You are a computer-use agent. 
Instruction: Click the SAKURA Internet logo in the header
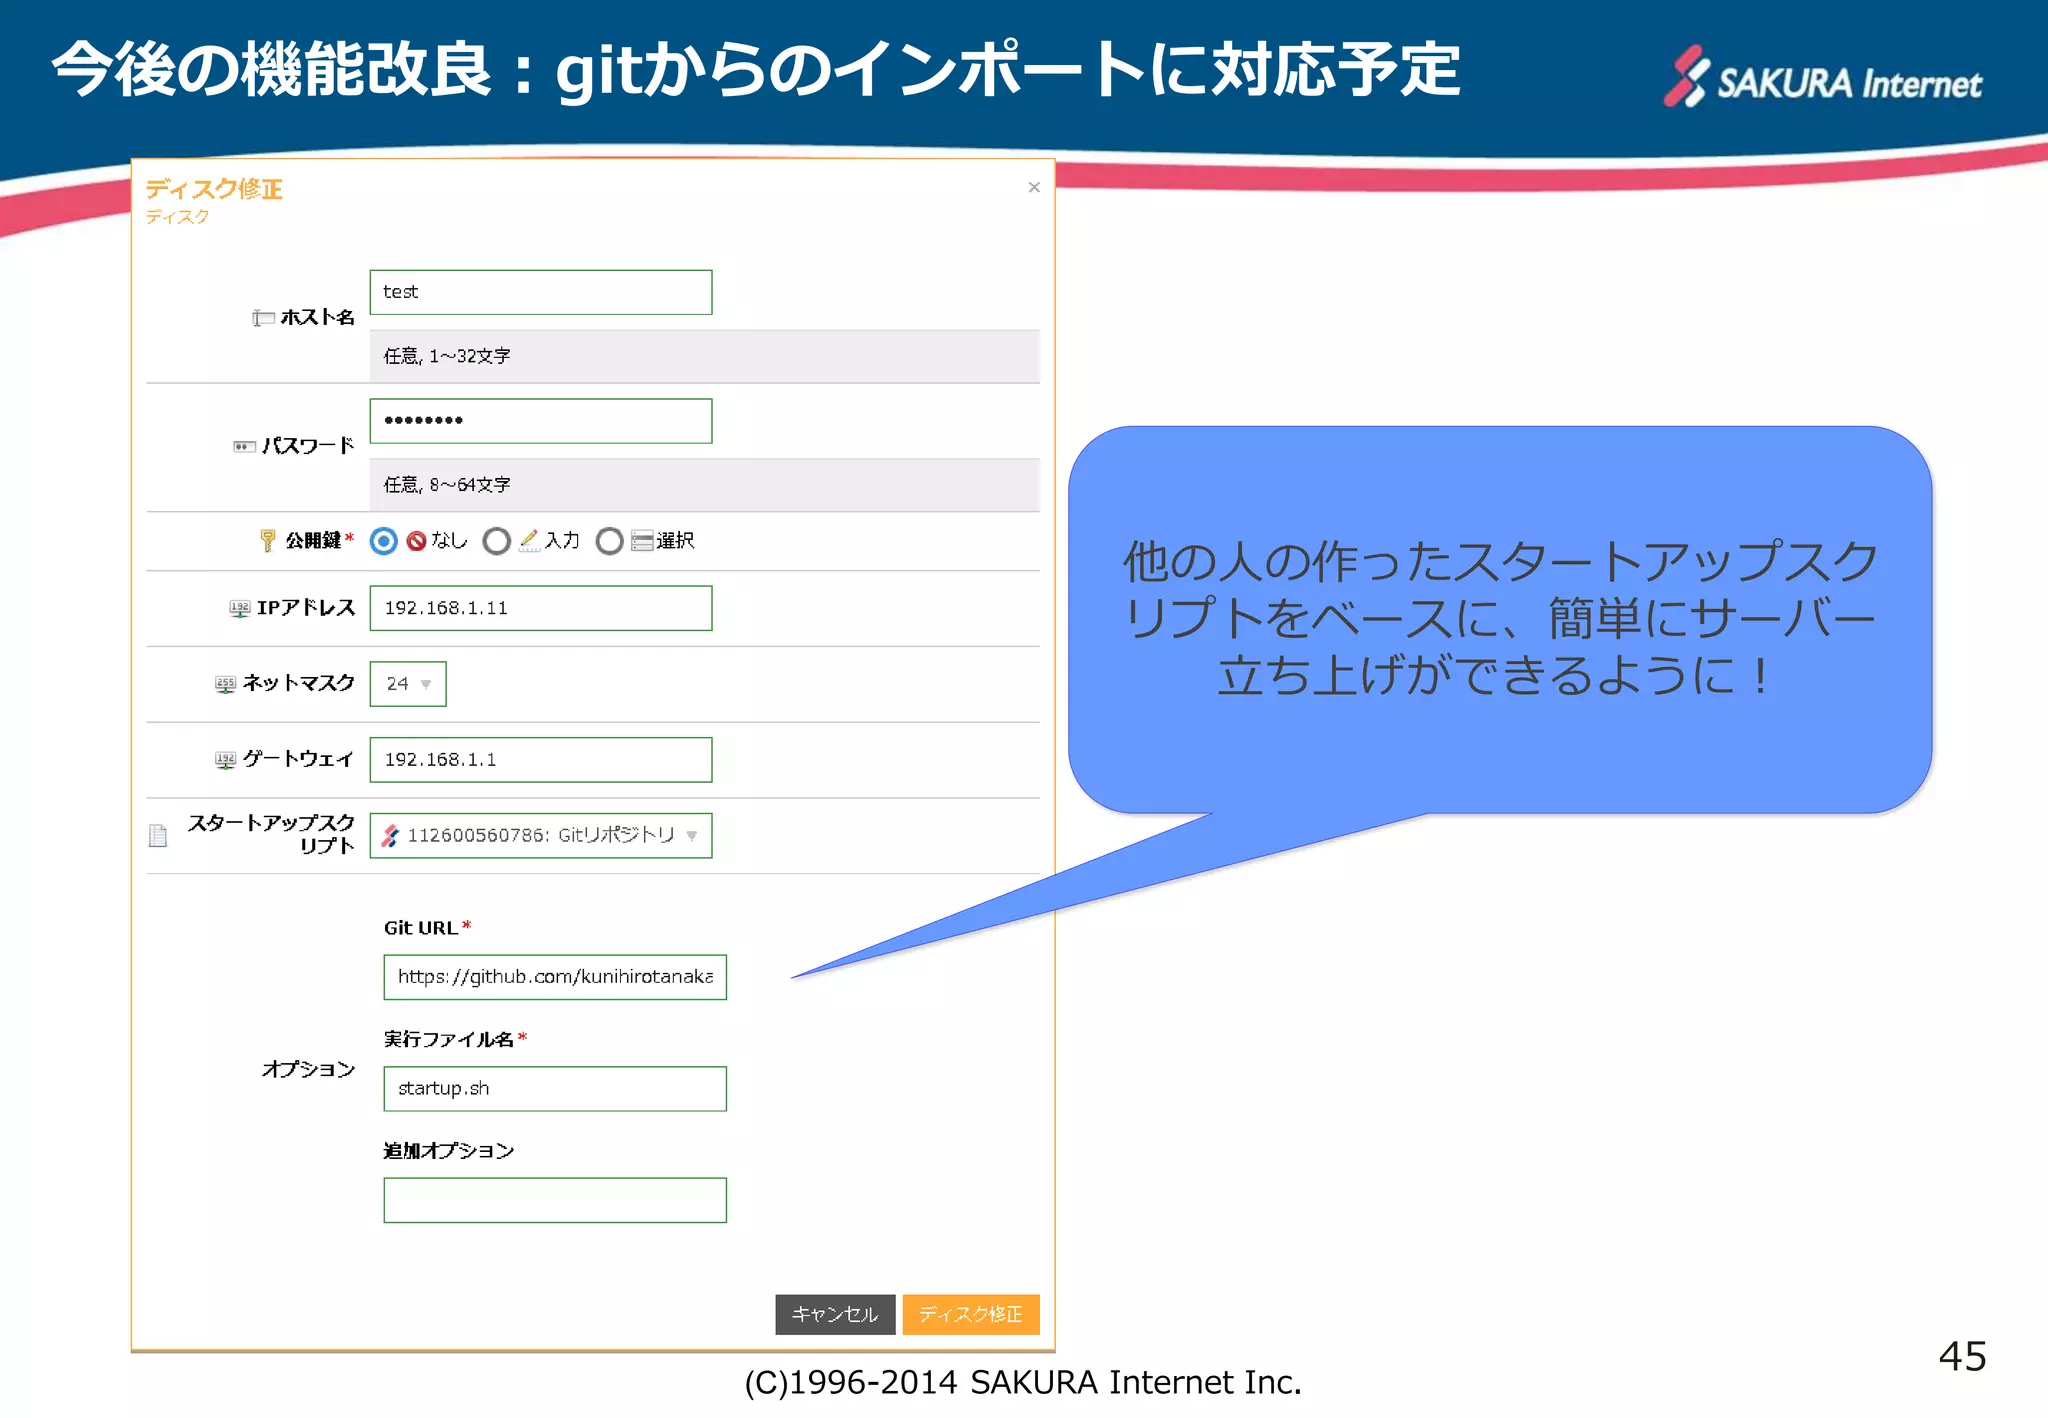[x=1822, y=78]
